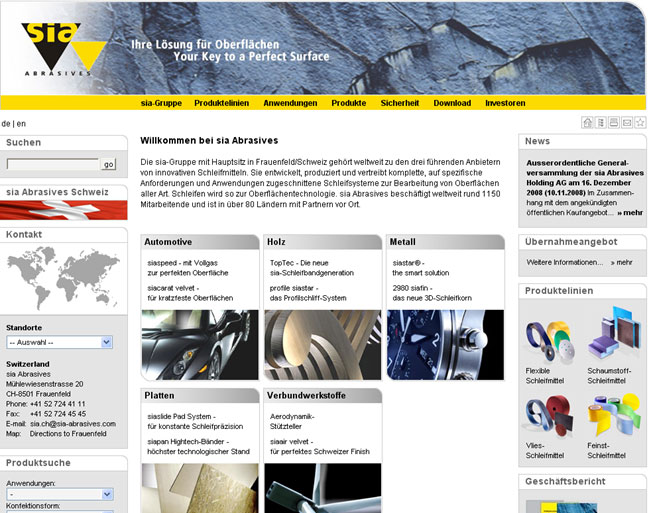Click the print page icon
This screenshot has height=513, width=650.
pos(614,123)
